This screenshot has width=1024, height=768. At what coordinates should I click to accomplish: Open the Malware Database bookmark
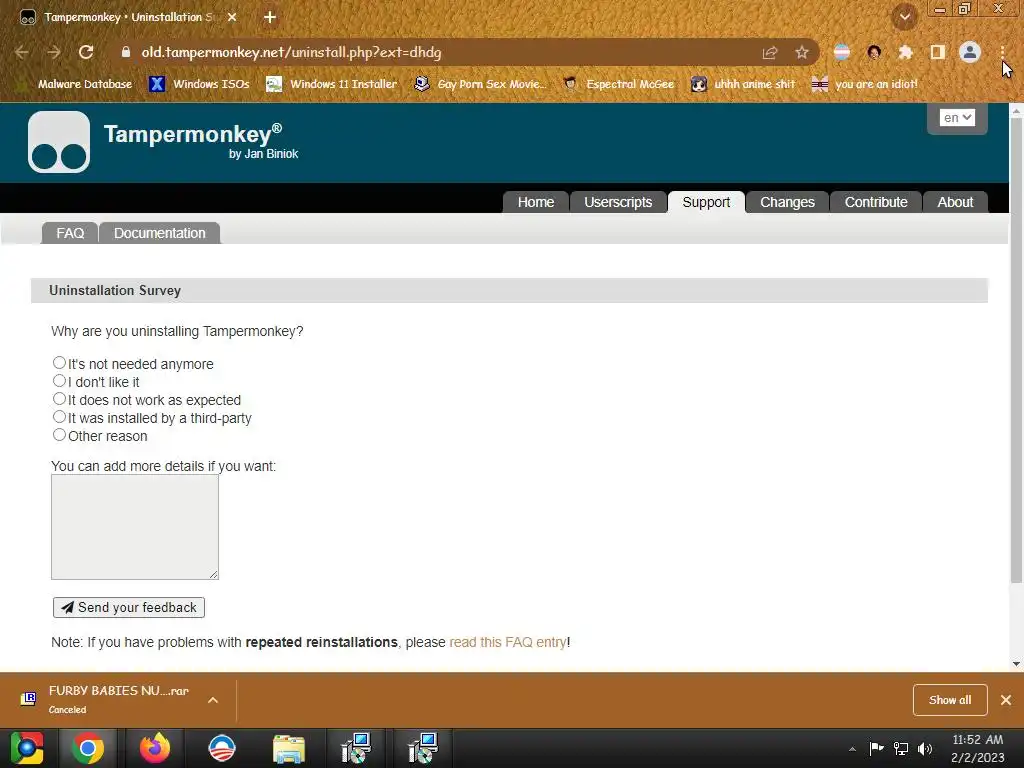pyautogui.click(x=74, y=84)
